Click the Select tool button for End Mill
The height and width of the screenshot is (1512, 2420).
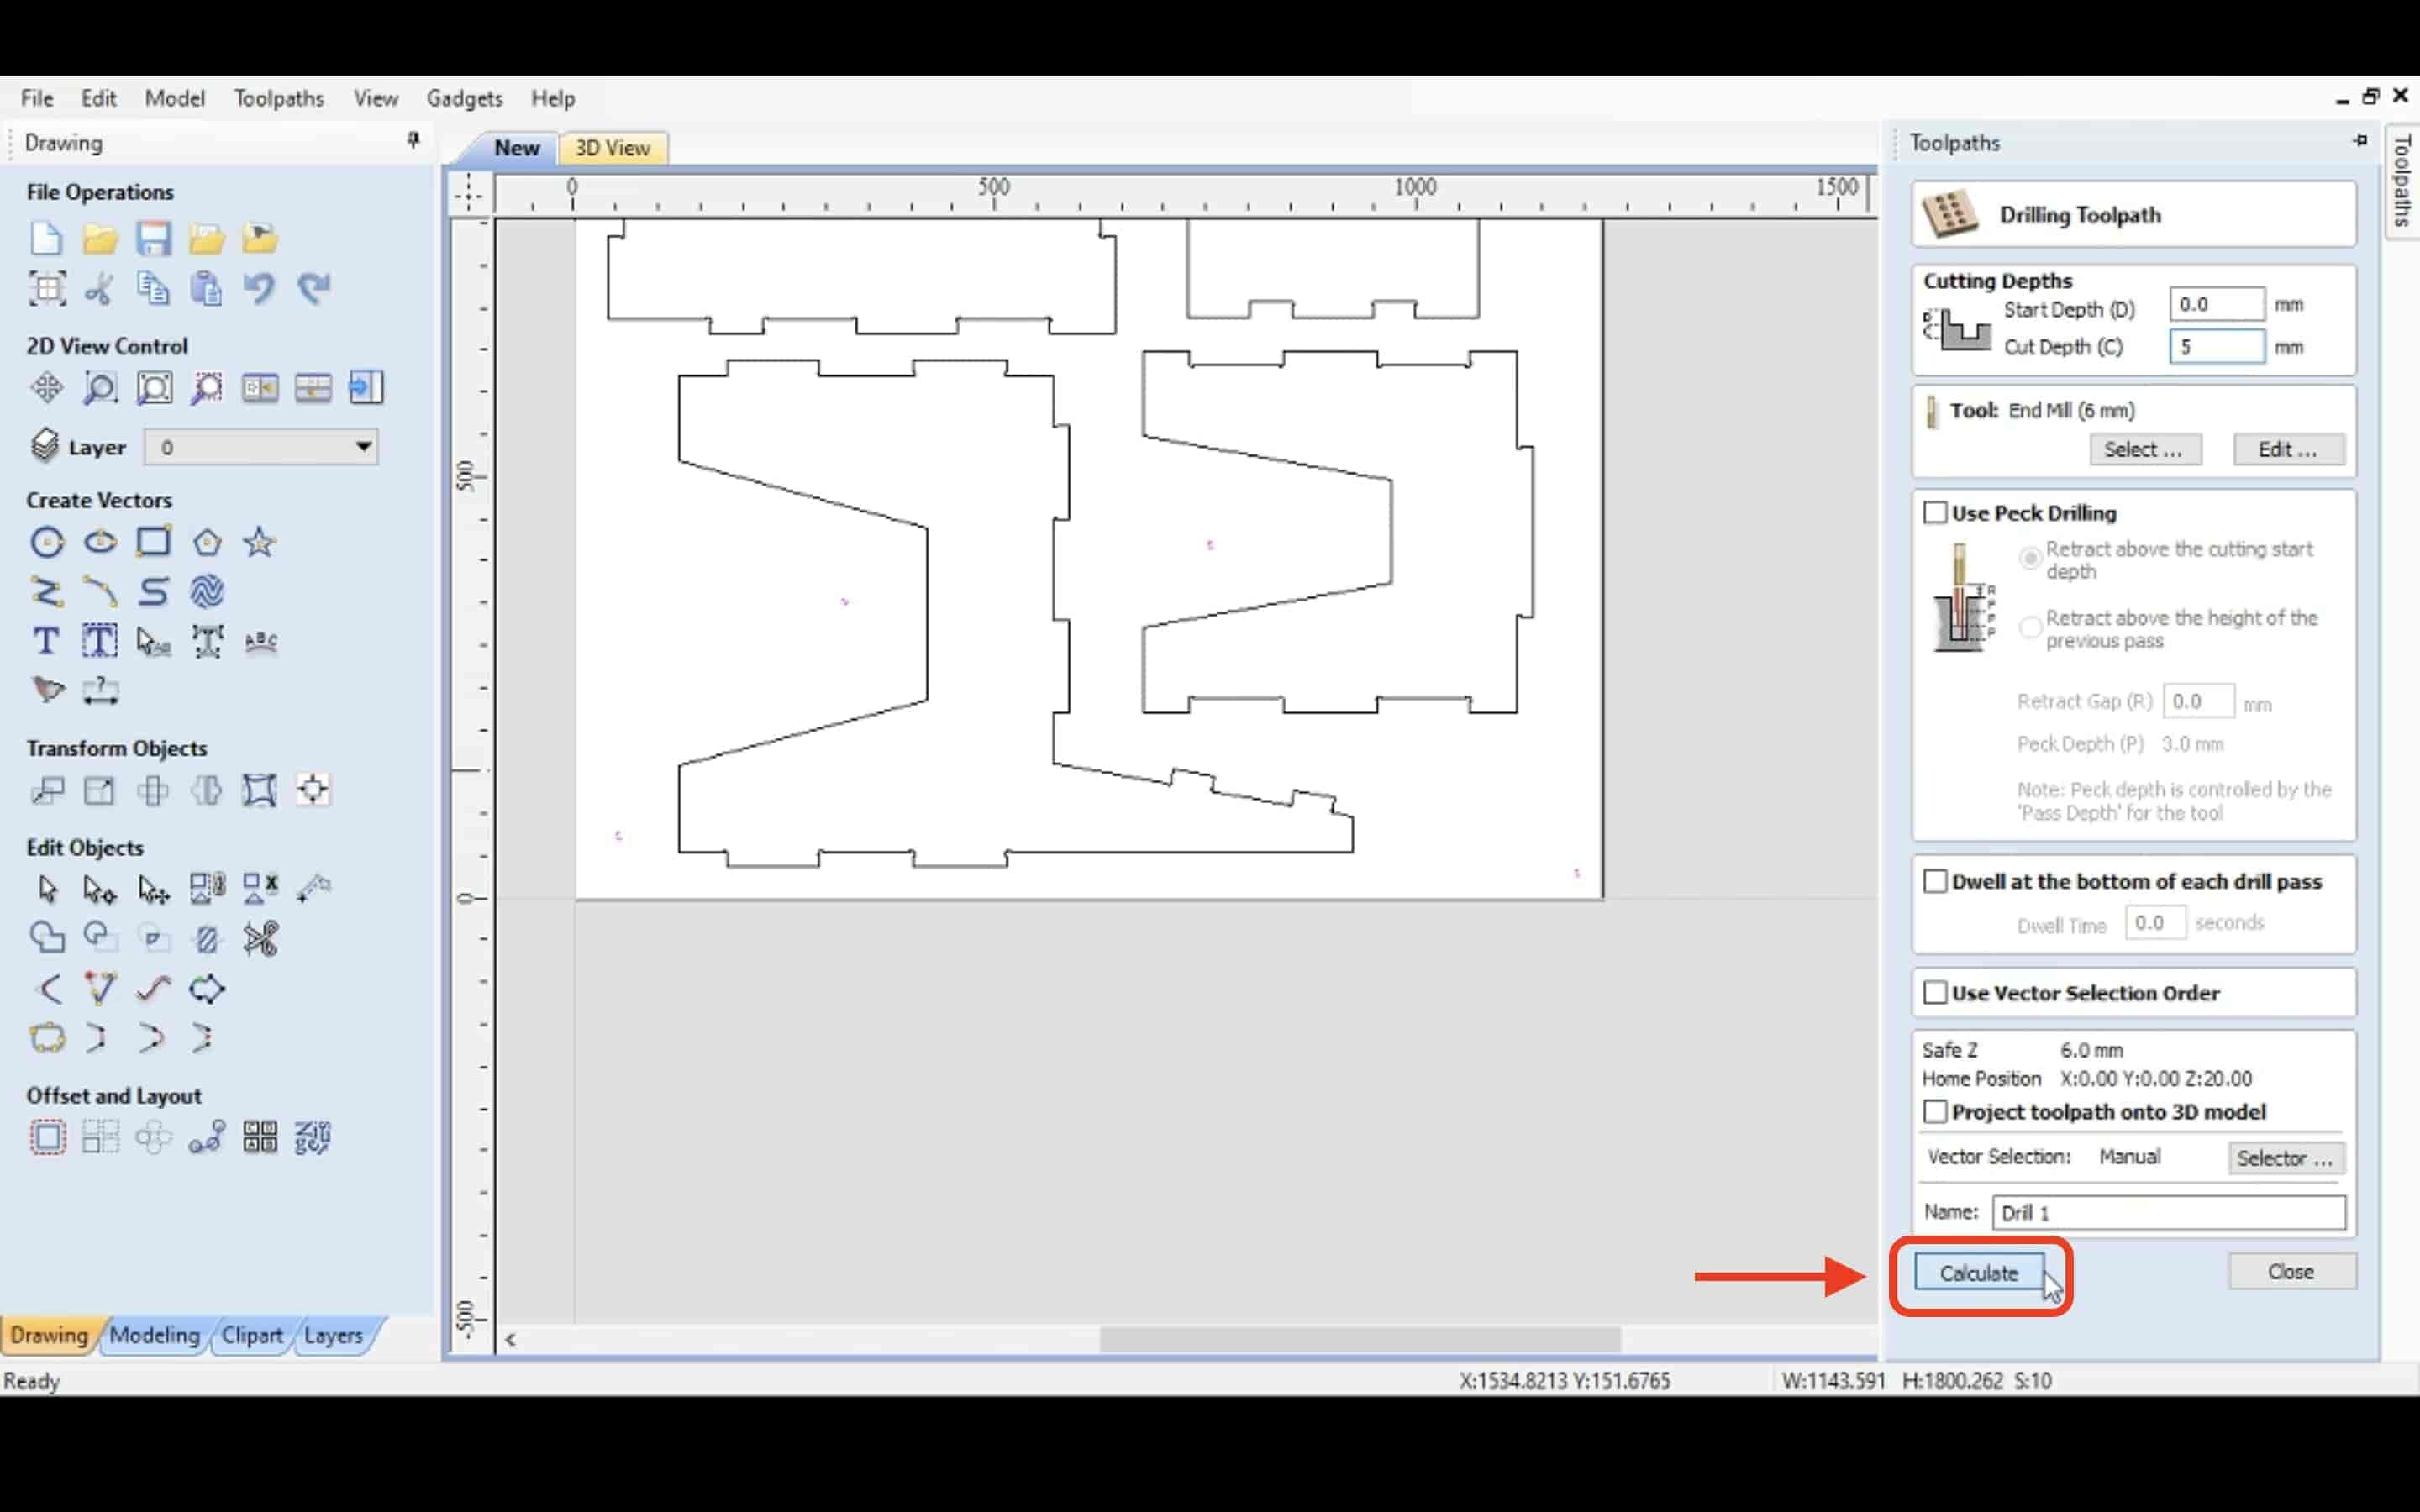pyautogui.click(x=2141, y=449)
